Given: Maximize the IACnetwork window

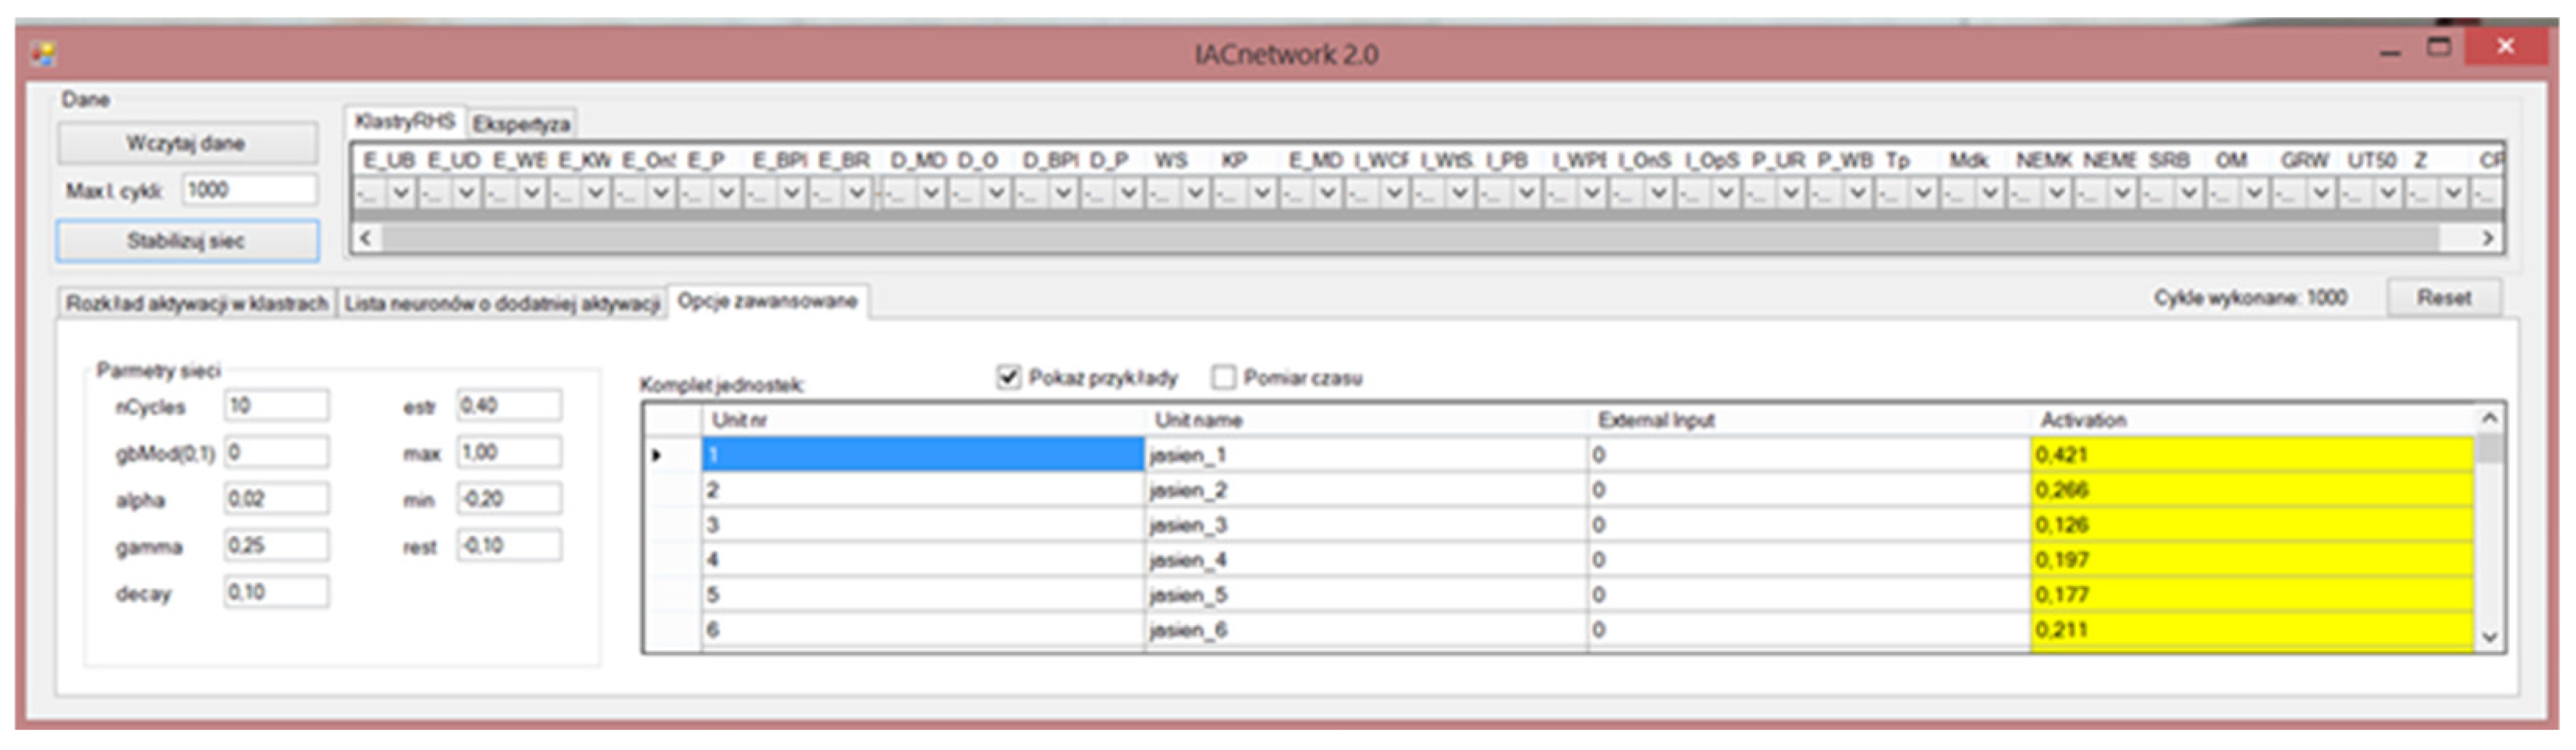Looking at the screenshot, I should [x=2440, y=47].
